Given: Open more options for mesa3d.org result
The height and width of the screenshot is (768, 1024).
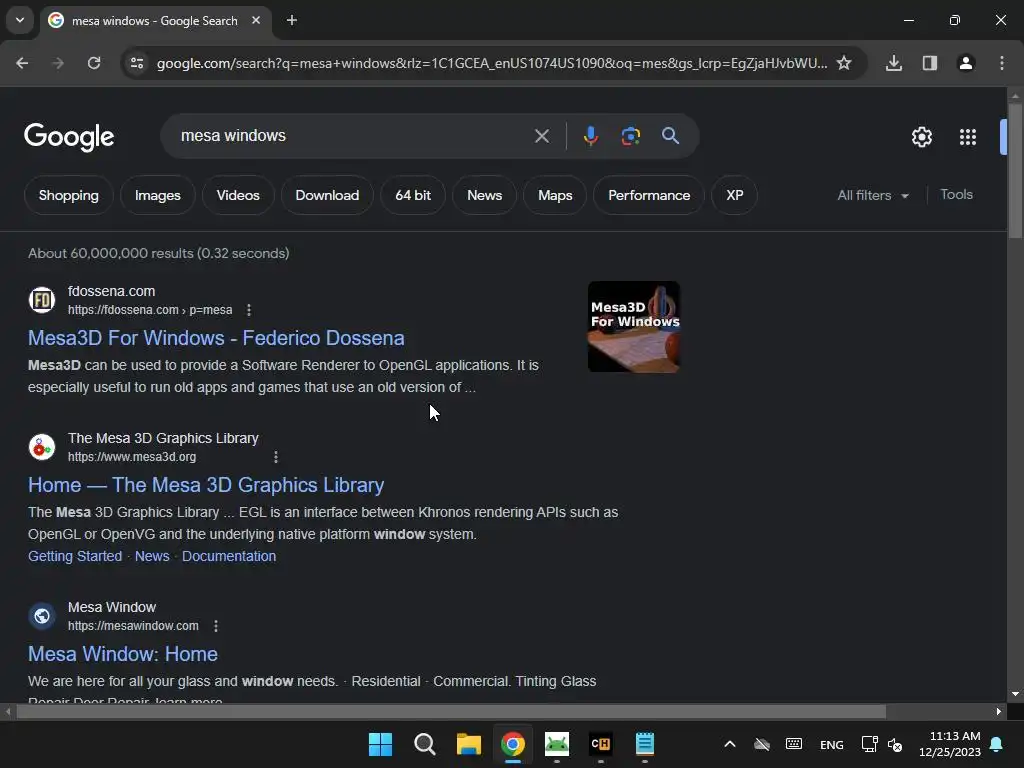Looking at the screenshot, I should tap(276, 457).
